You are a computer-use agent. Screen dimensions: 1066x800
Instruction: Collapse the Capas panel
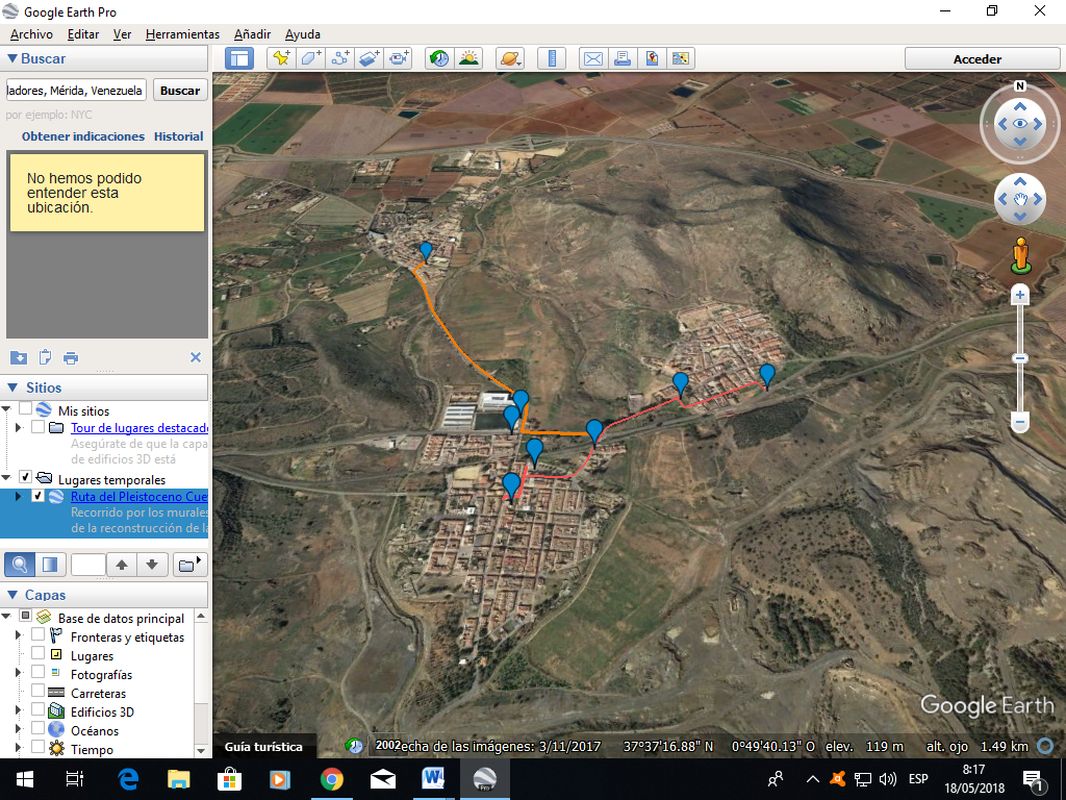12,595
